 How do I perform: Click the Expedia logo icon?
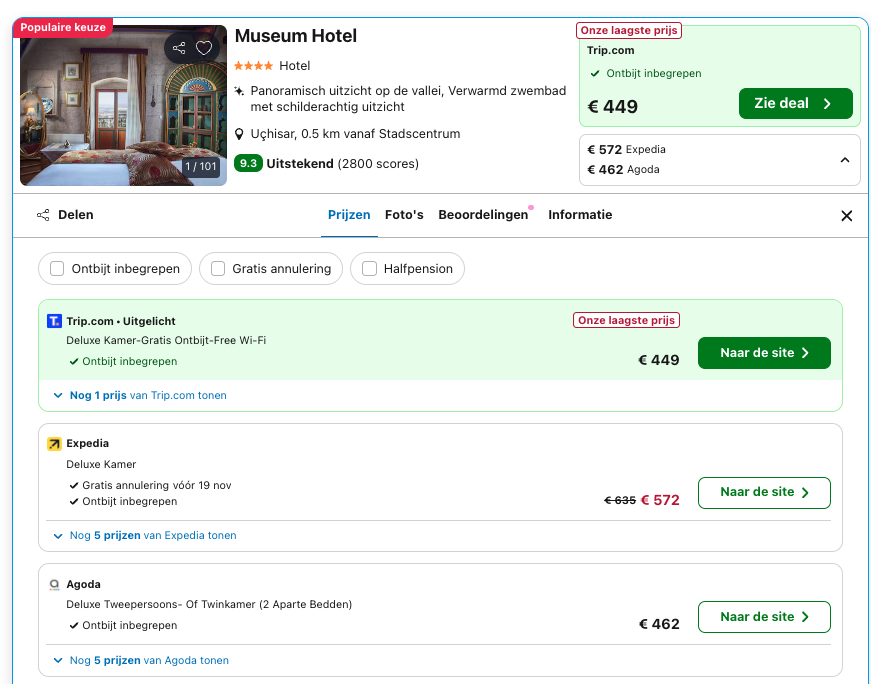[x=54, y=443]
